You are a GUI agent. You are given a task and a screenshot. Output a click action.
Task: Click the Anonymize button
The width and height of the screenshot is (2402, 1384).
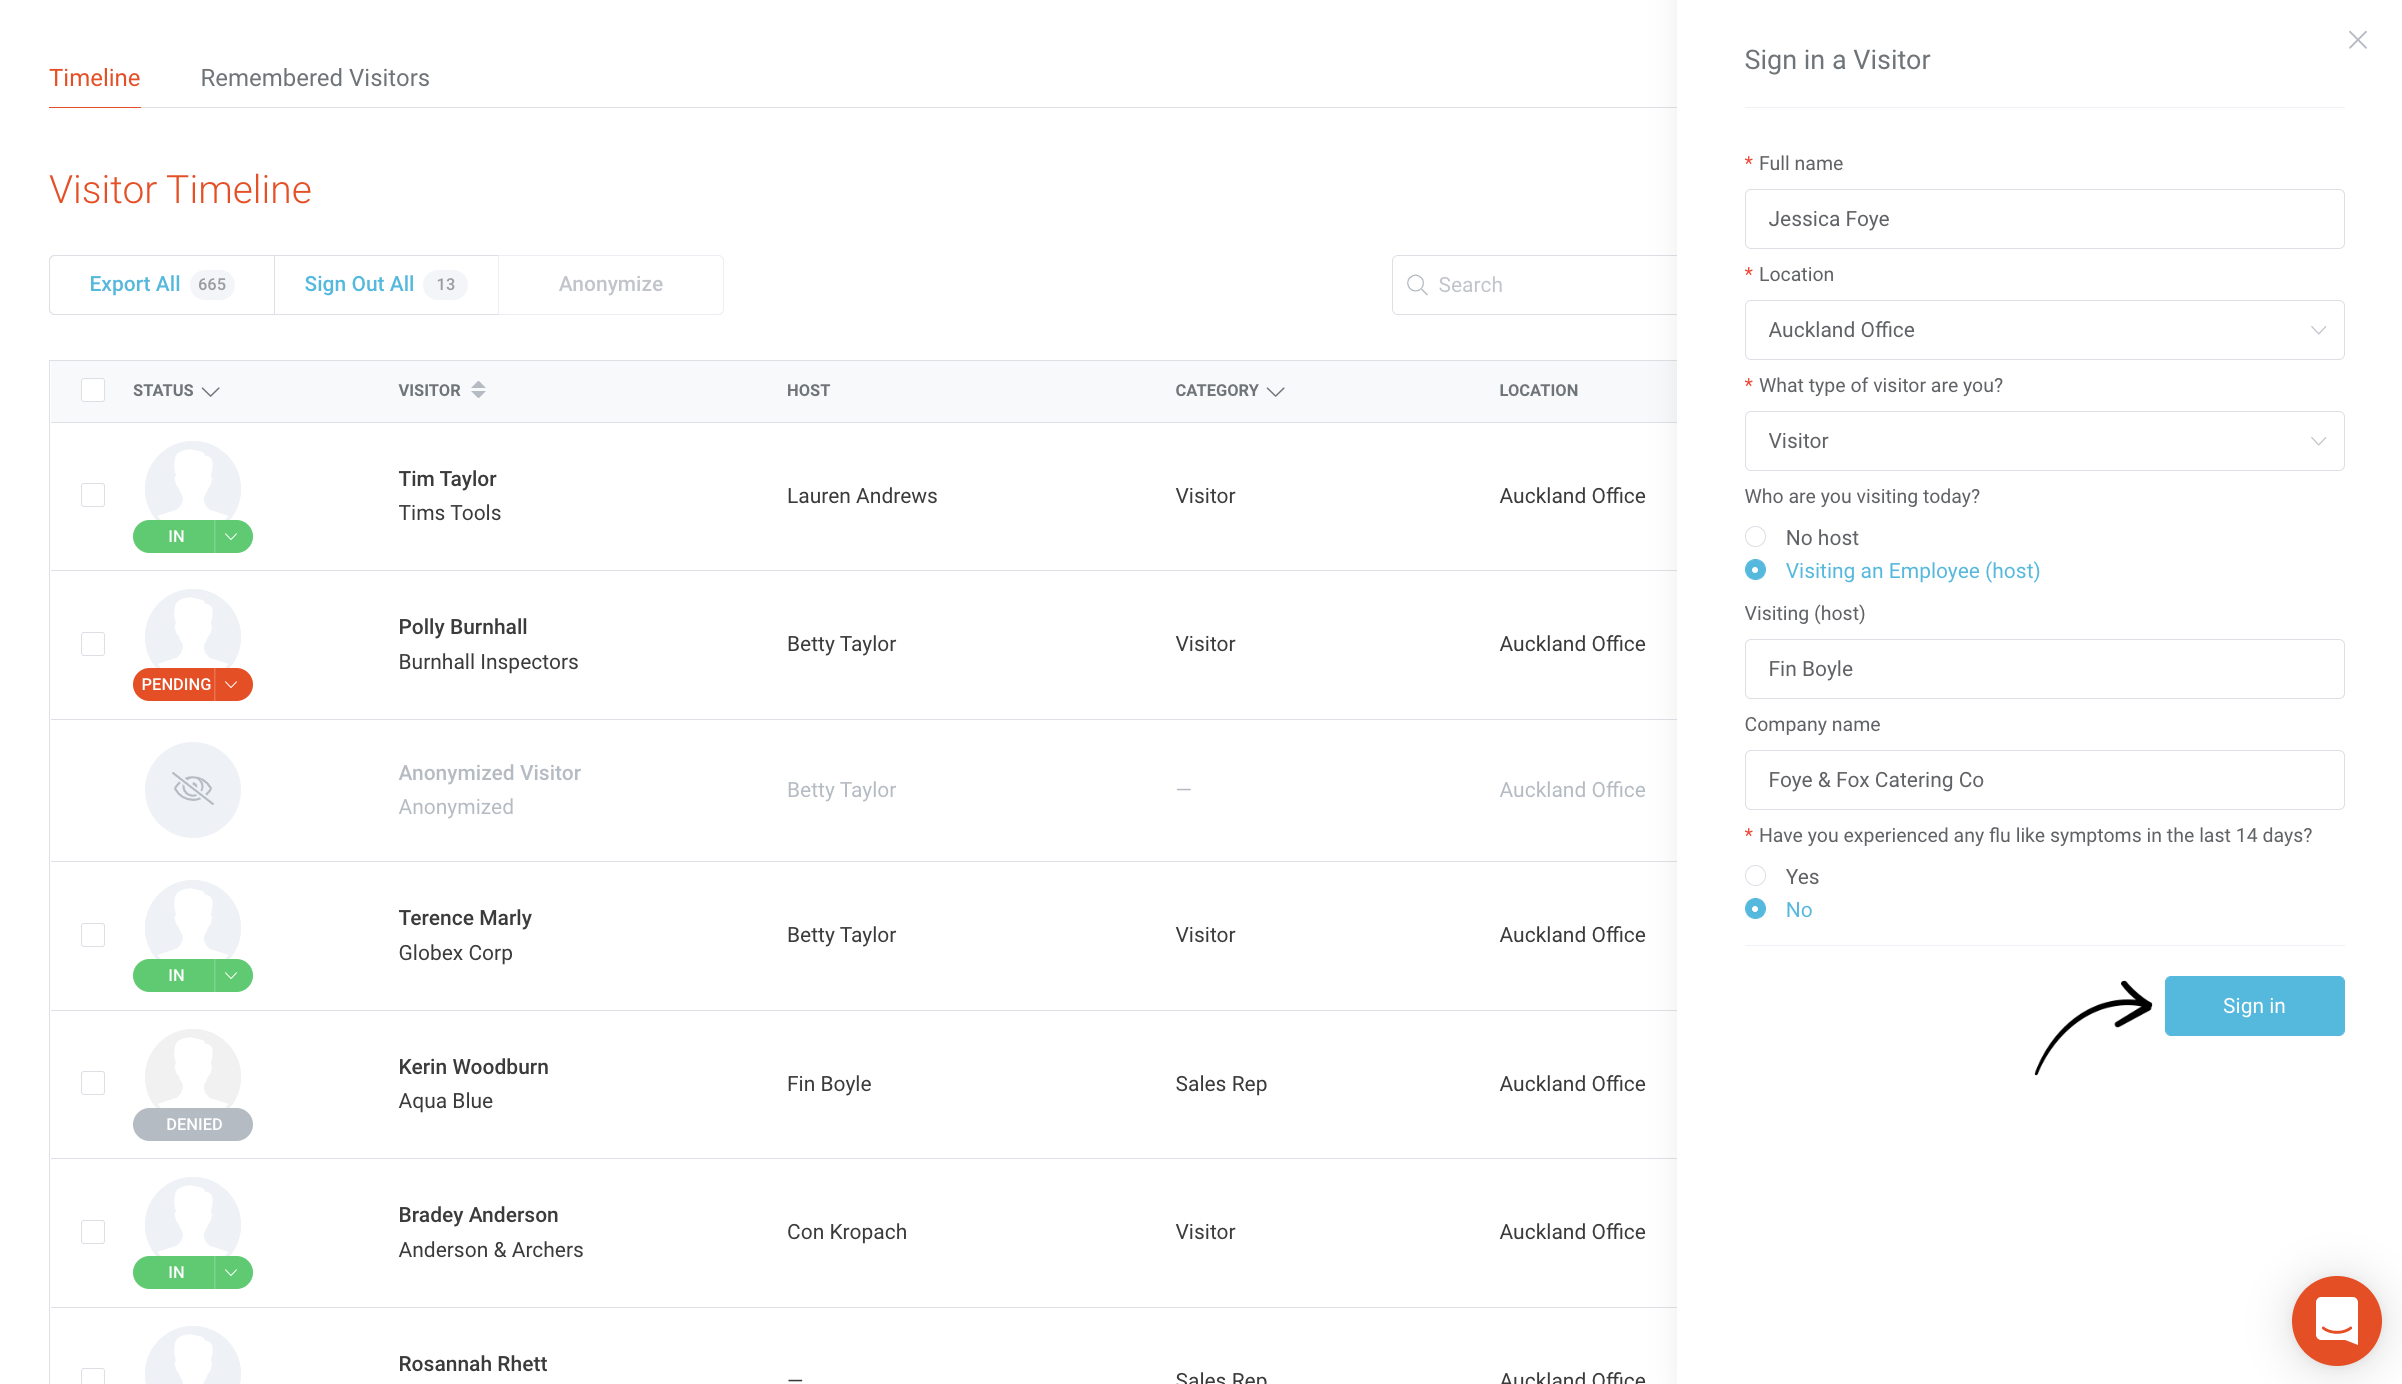point(611,285)
